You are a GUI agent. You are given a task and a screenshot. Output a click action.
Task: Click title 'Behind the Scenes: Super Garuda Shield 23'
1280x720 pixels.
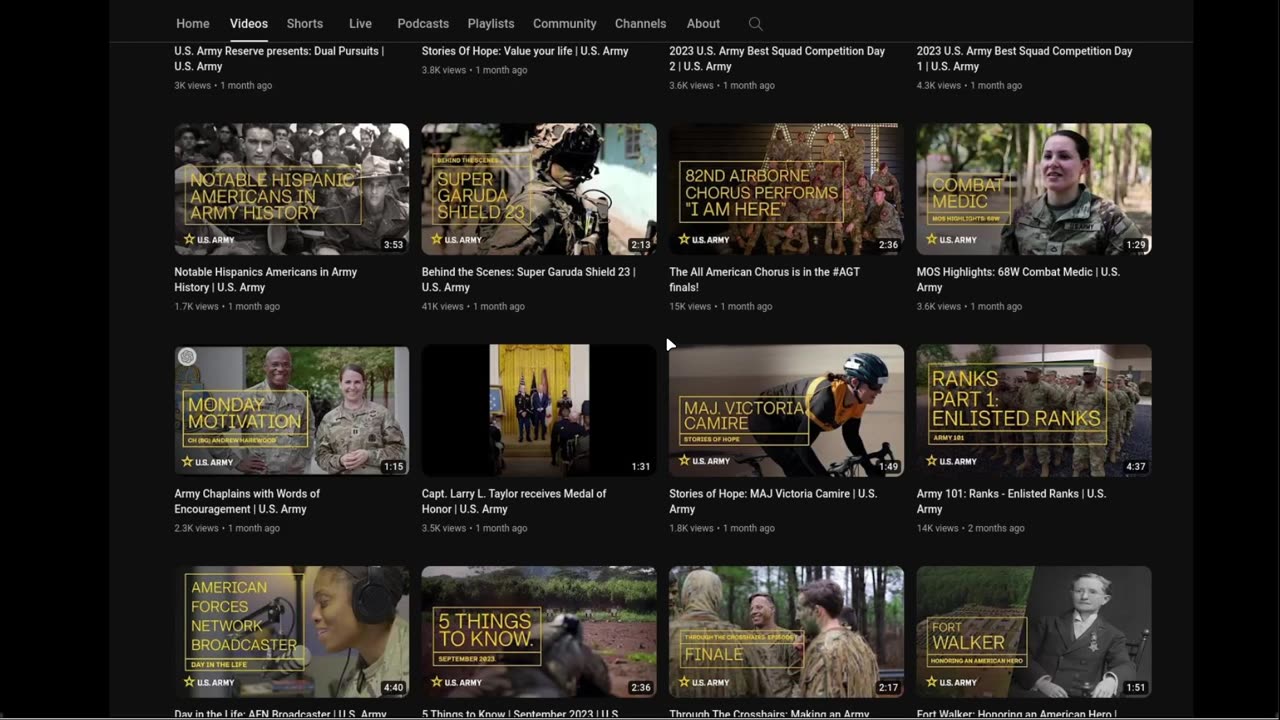528,280
